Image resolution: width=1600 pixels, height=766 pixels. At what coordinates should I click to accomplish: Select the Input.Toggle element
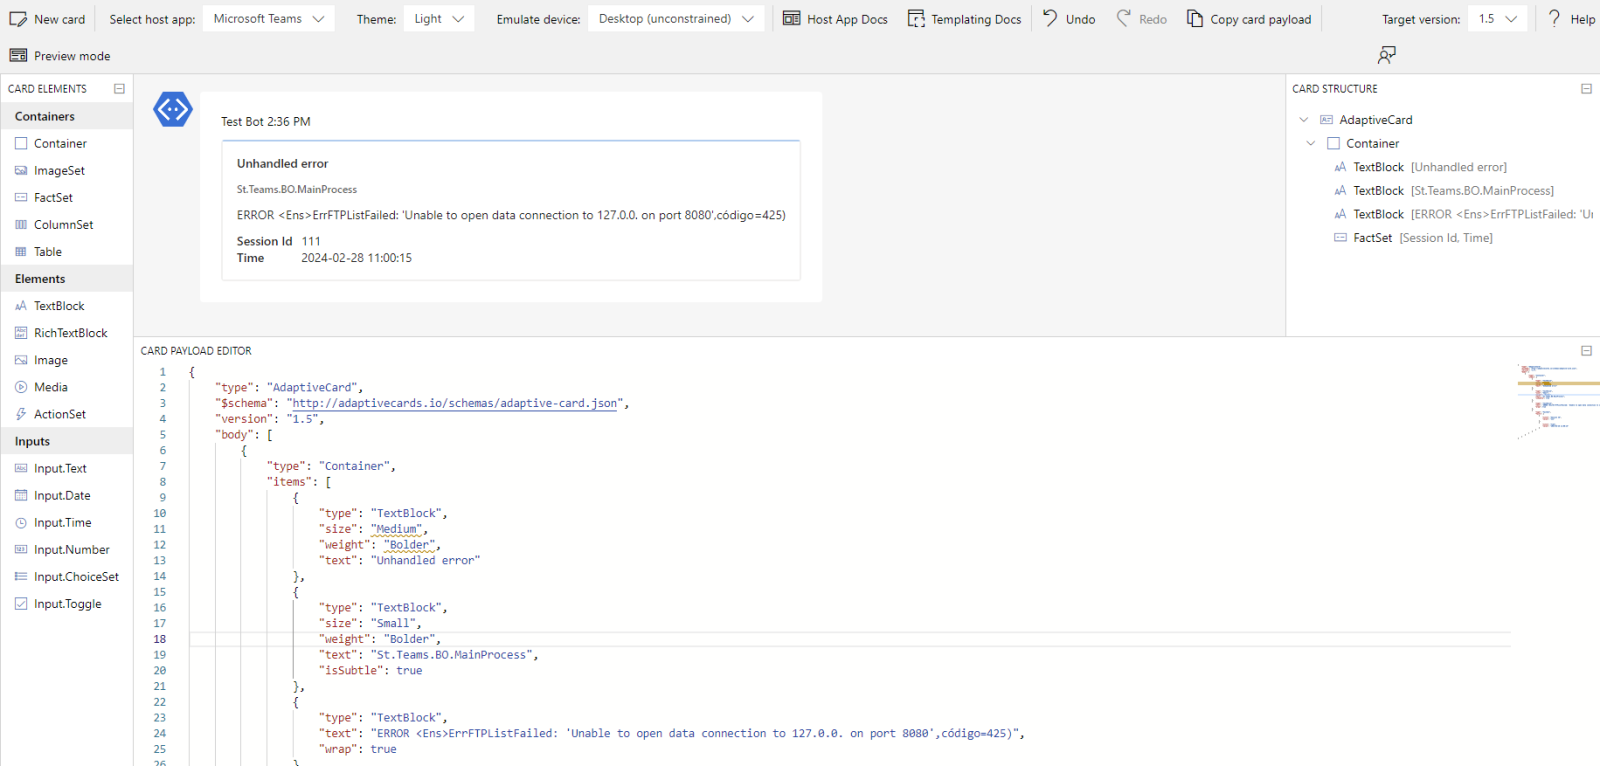[x=67, y=603]
